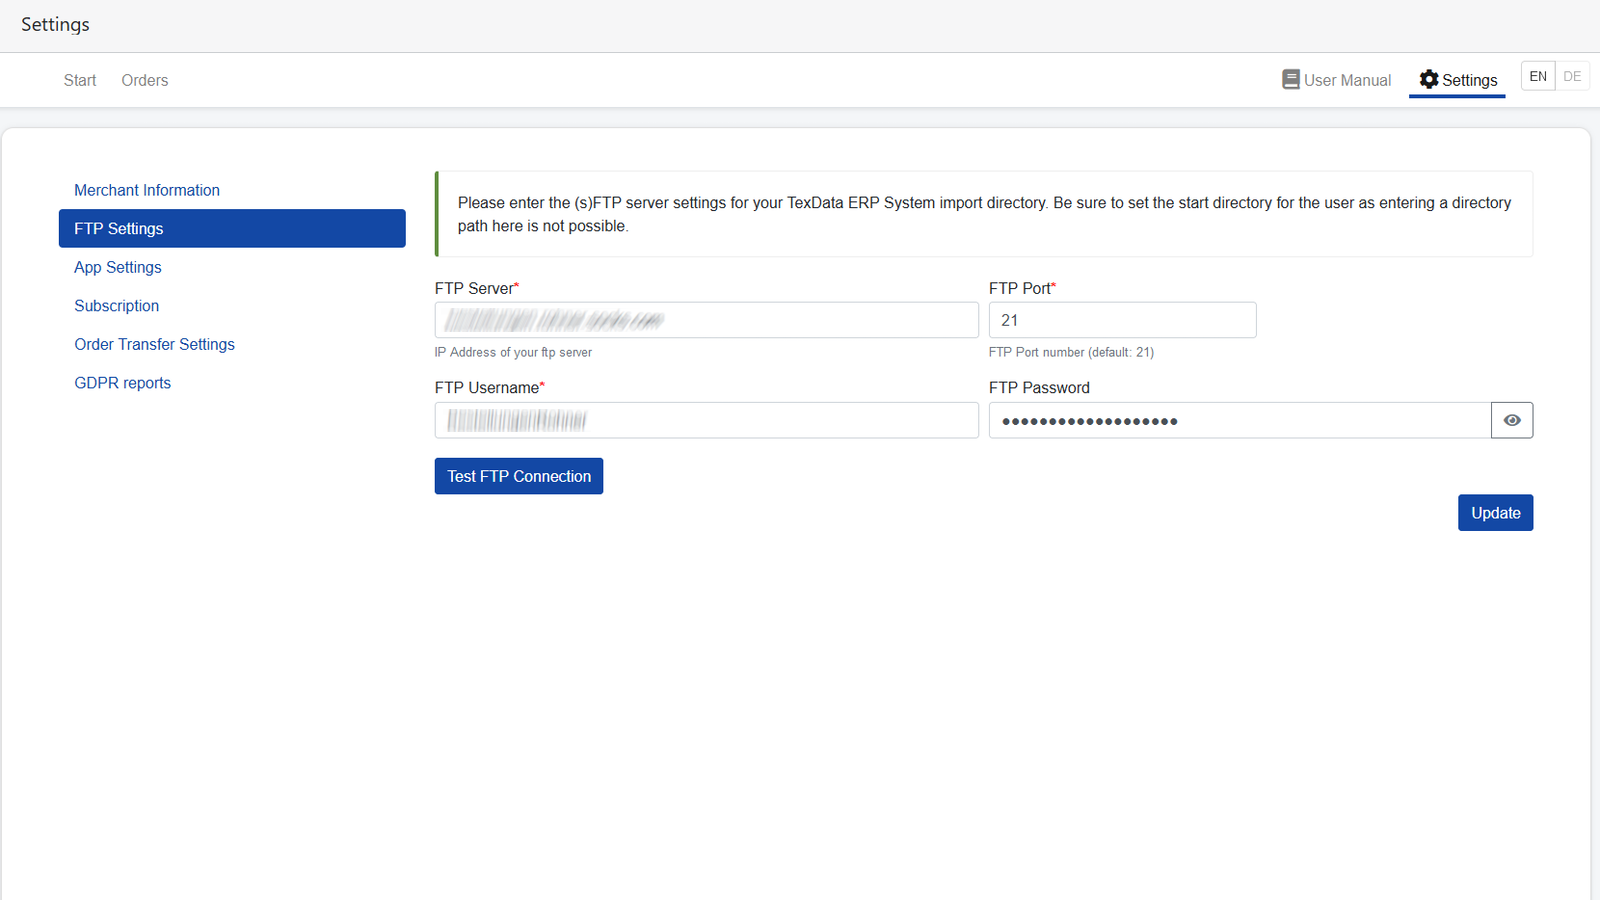Switch language to DE
The image size is (1600, 900).
(1571, 75)
